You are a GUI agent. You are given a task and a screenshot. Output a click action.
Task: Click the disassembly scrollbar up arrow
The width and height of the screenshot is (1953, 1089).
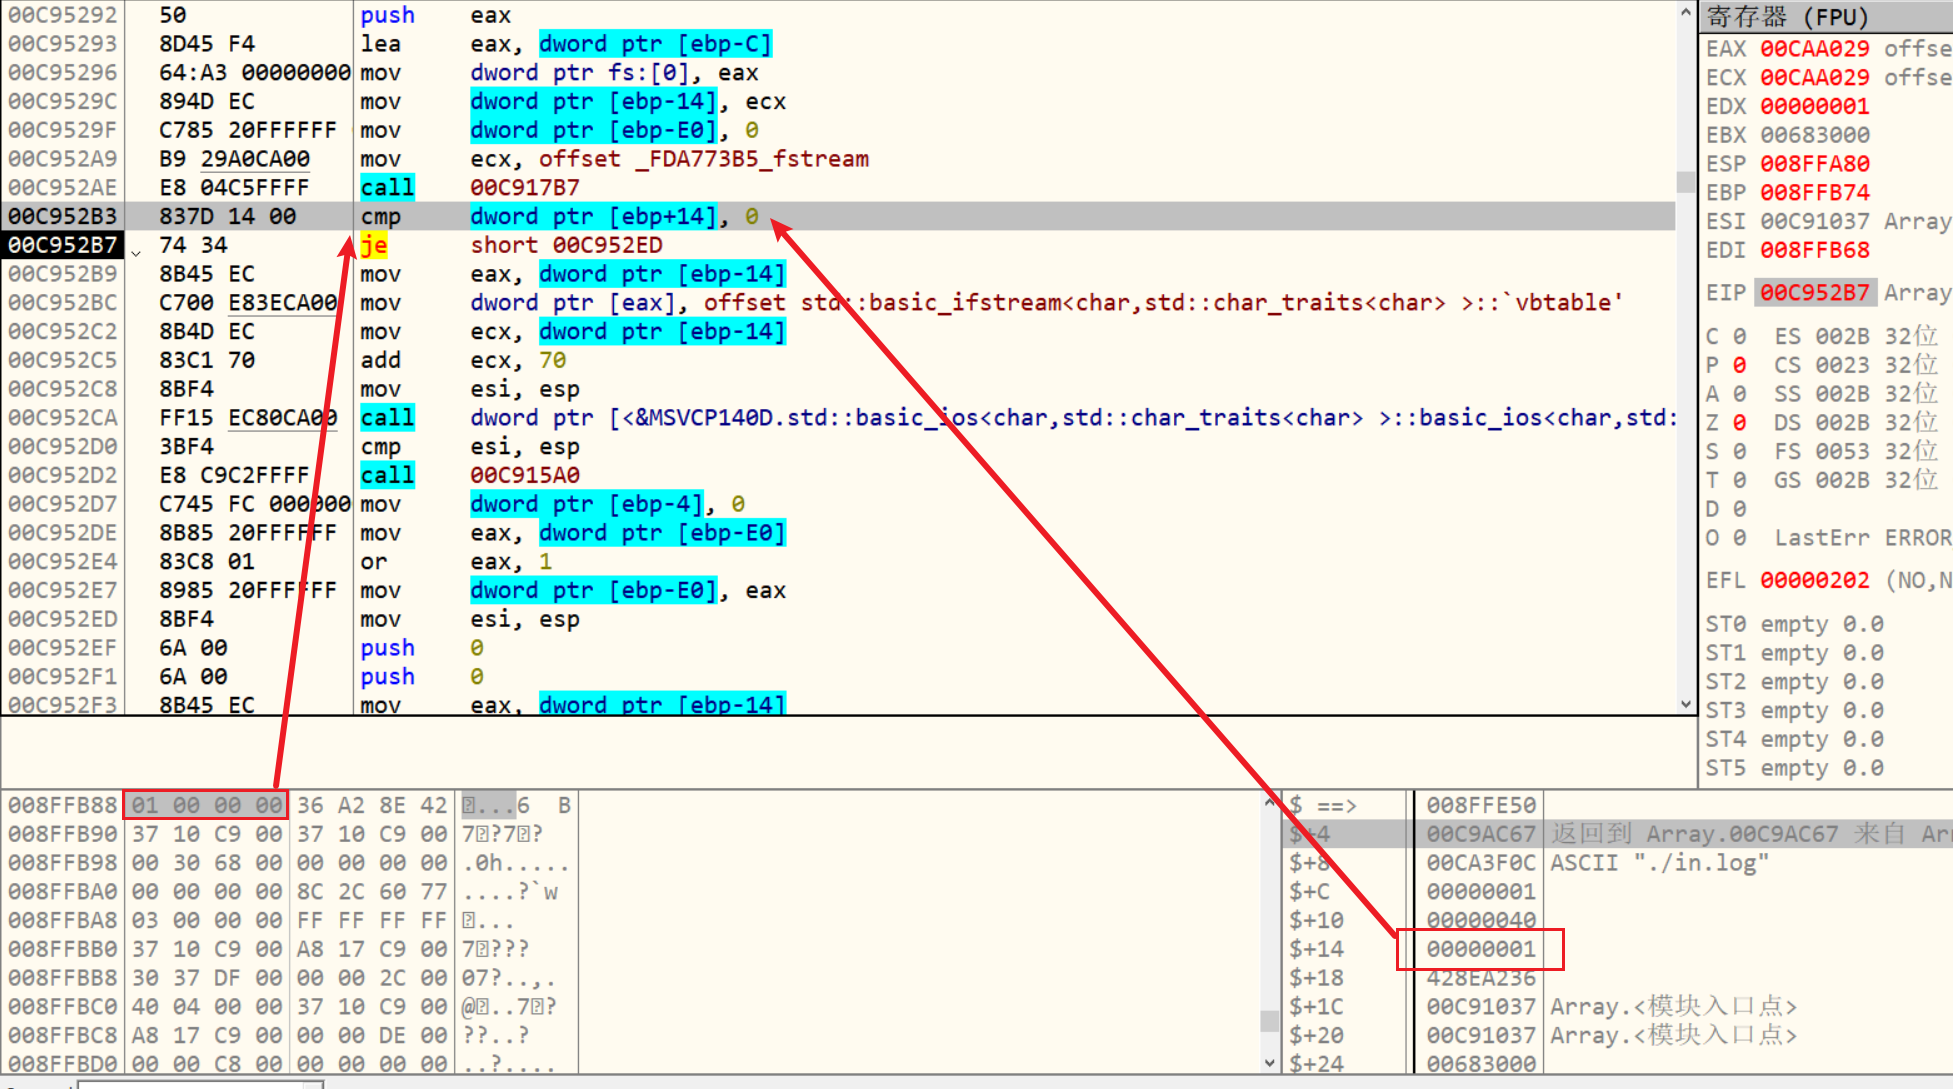pyautogui.click(x=1686, y=13)
